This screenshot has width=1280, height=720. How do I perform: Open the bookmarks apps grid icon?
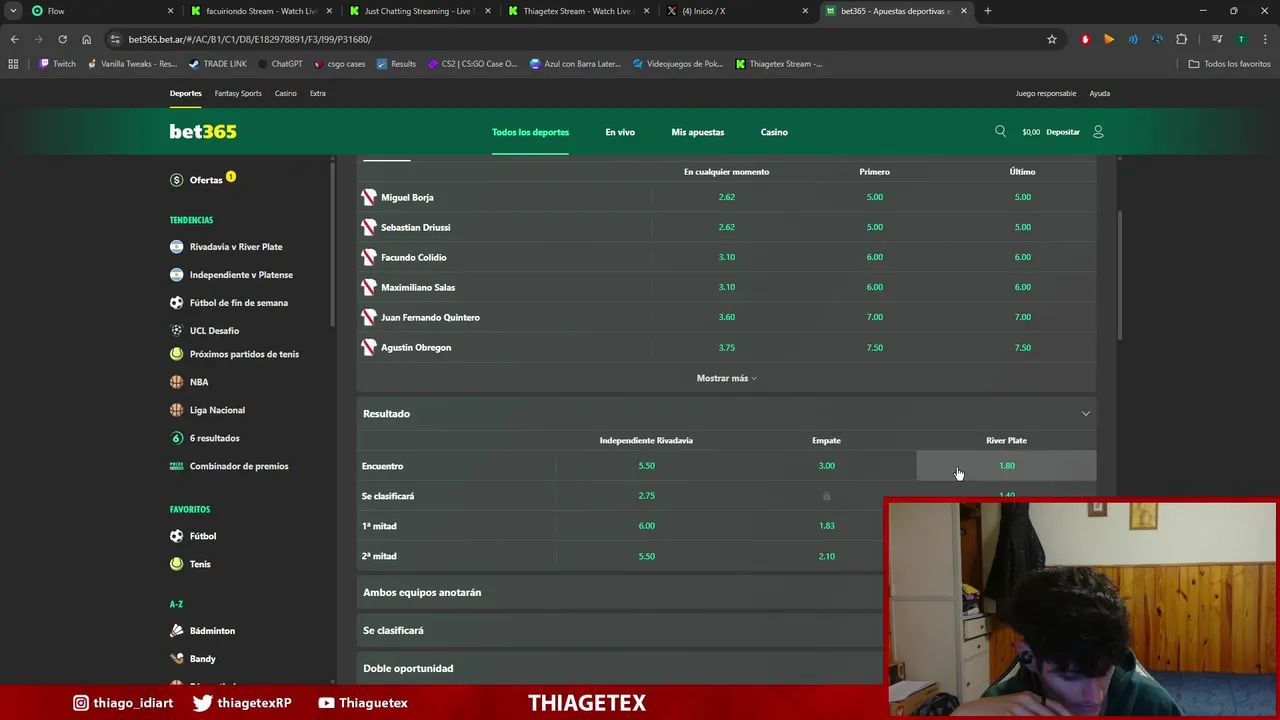[x=13, y=64]
